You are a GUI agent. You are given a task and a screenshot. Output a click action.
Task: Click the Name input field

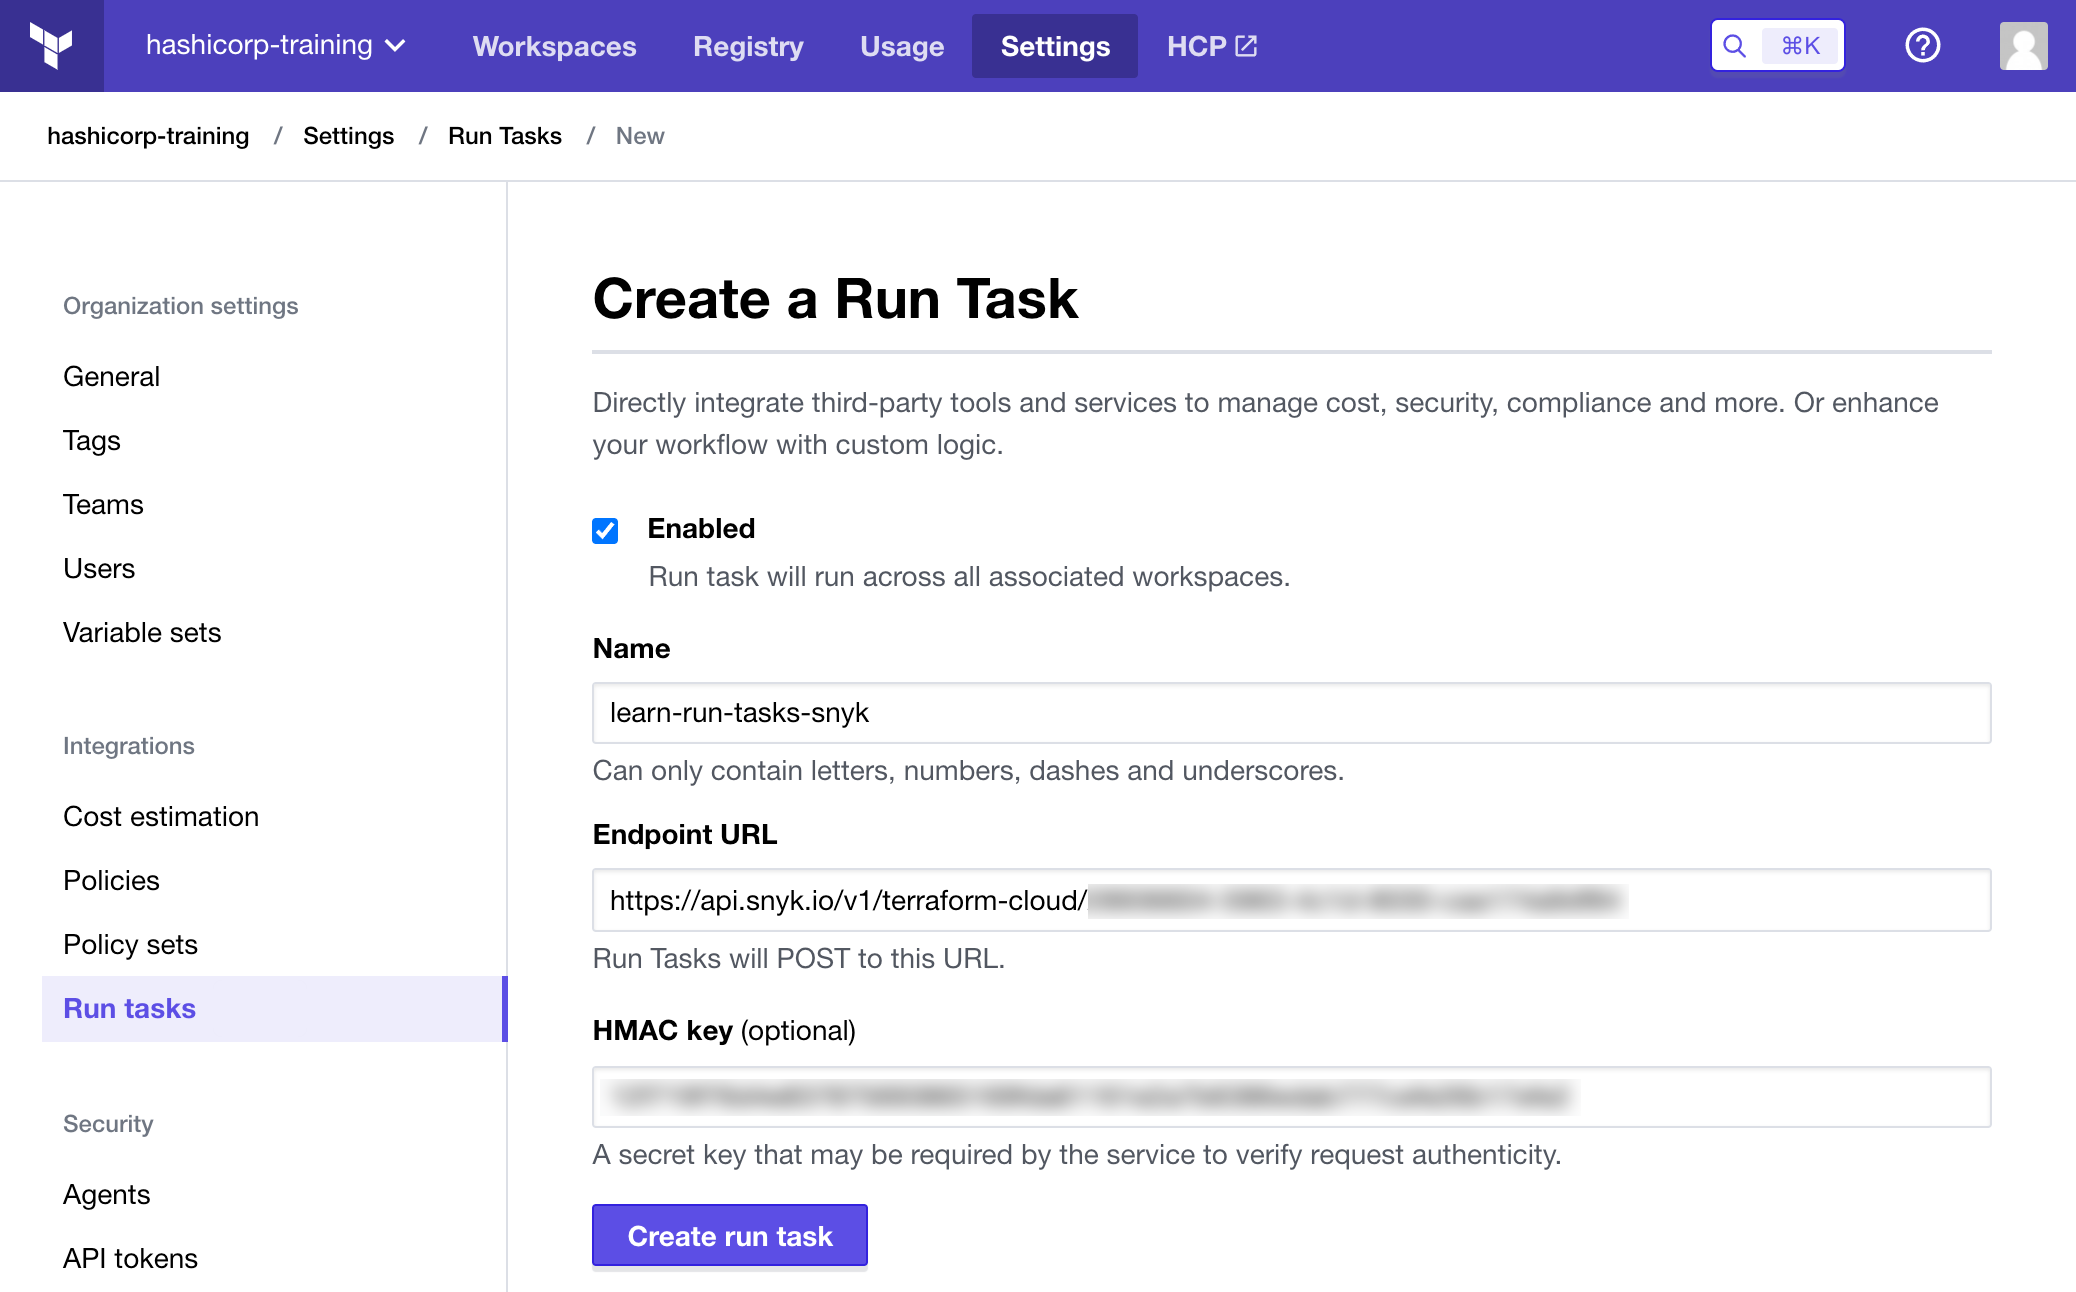click(x=1292, y=713)
